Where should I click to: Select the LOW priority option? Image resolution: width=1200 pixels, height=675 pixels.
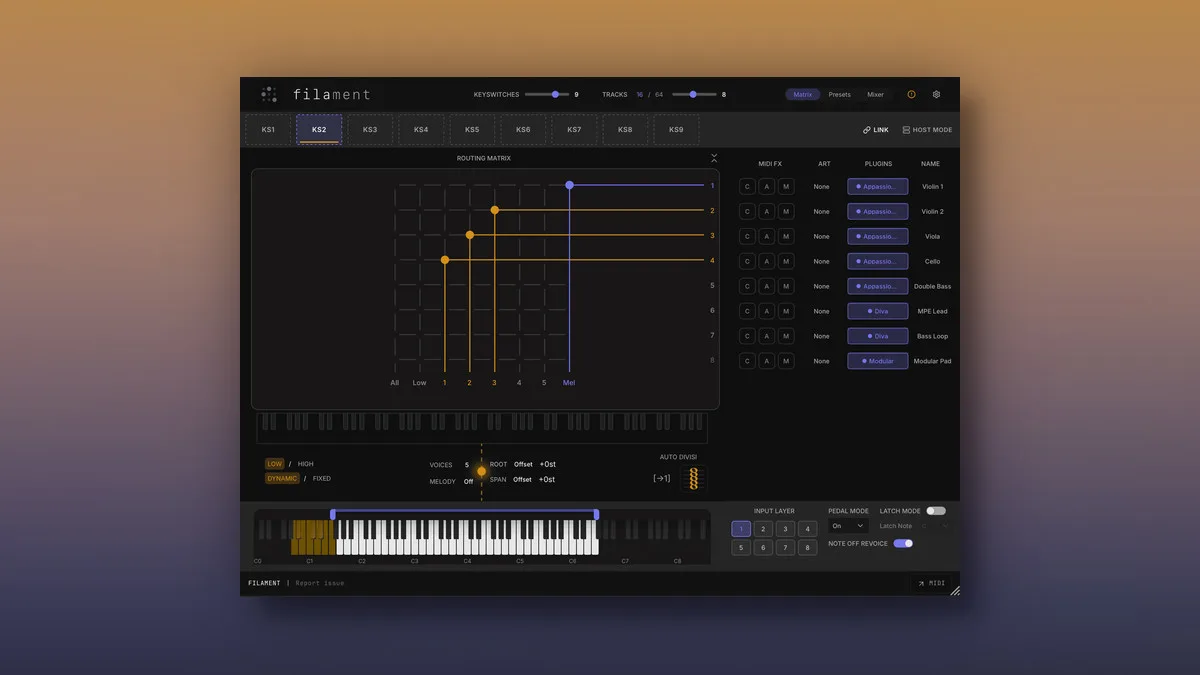point(274,464)
